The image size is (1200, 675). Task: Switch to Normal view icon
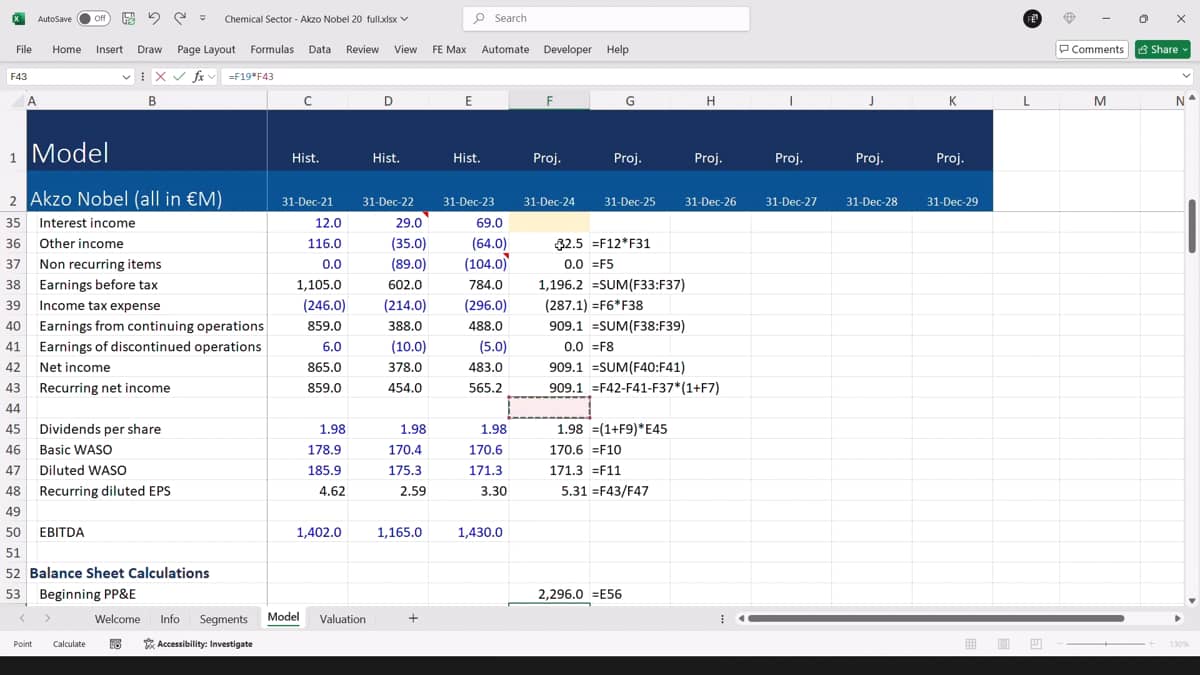pyautogui.click(x=970, y=644)
